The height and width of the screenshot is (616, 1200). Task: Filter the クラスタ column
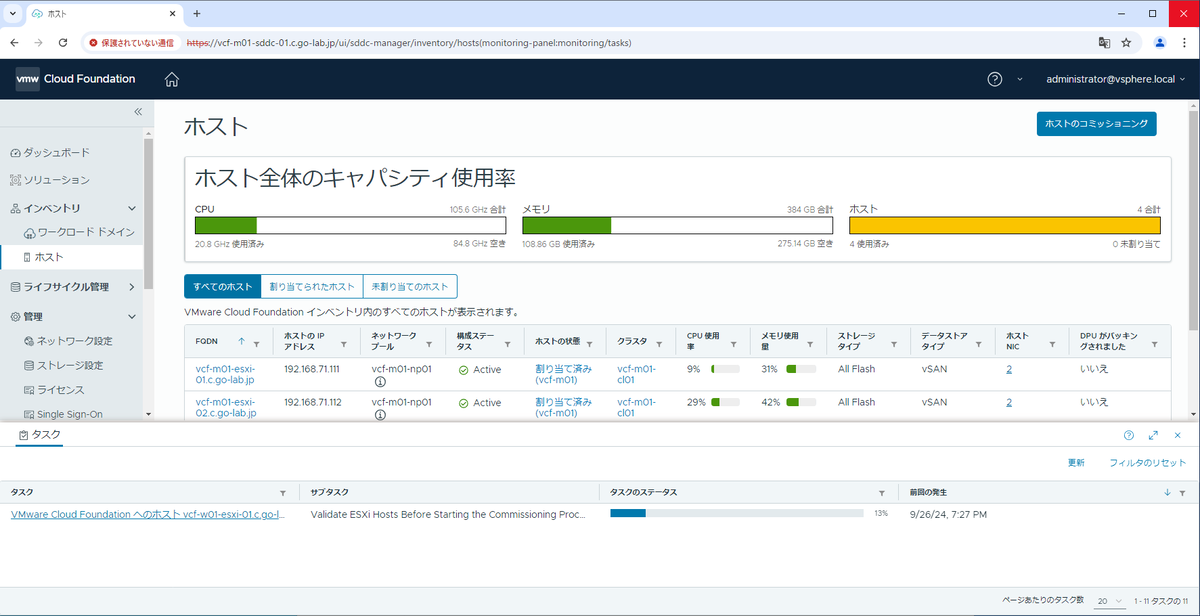(x=661, y=343)
